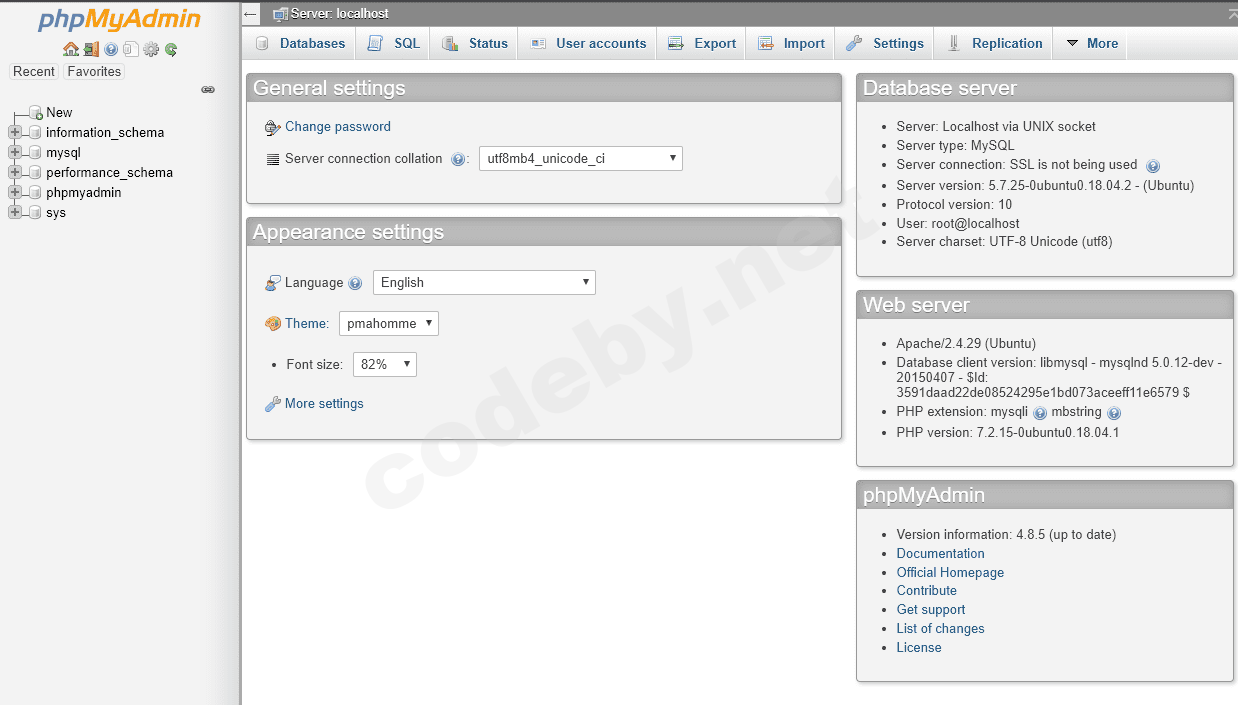Open the User accounts tab

click(588, 43)
